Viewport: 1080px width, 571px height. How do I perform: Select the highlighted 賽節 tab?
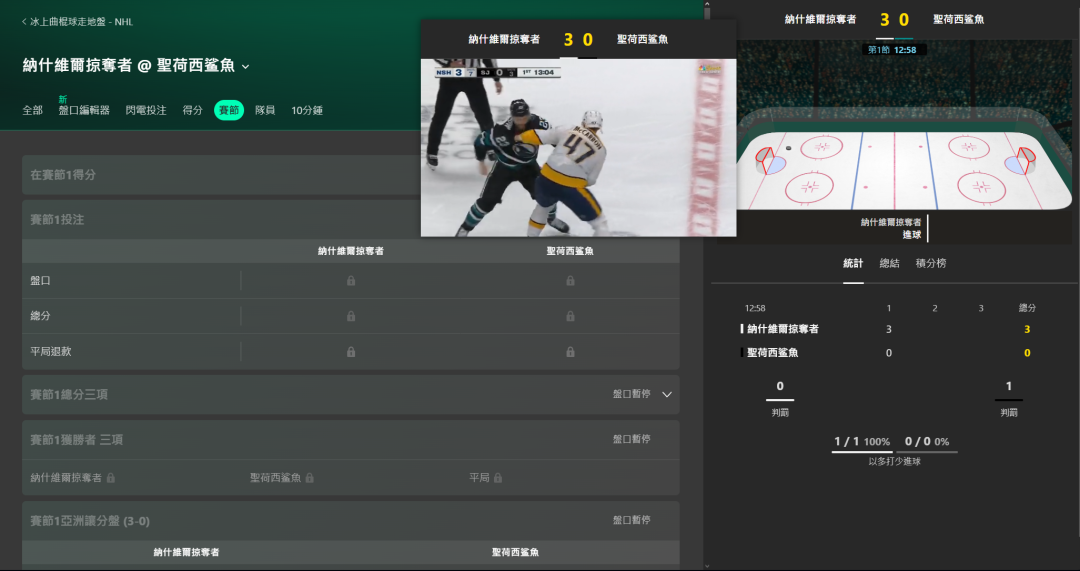pos(229,110)
